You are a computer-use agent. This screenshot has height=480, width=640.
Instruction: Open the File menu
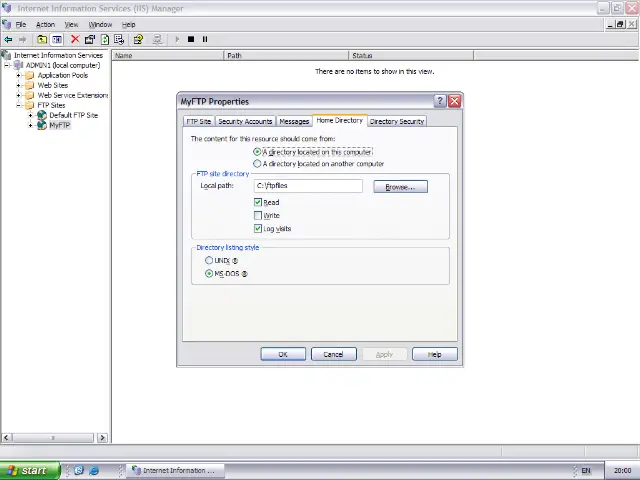point(21,24)
